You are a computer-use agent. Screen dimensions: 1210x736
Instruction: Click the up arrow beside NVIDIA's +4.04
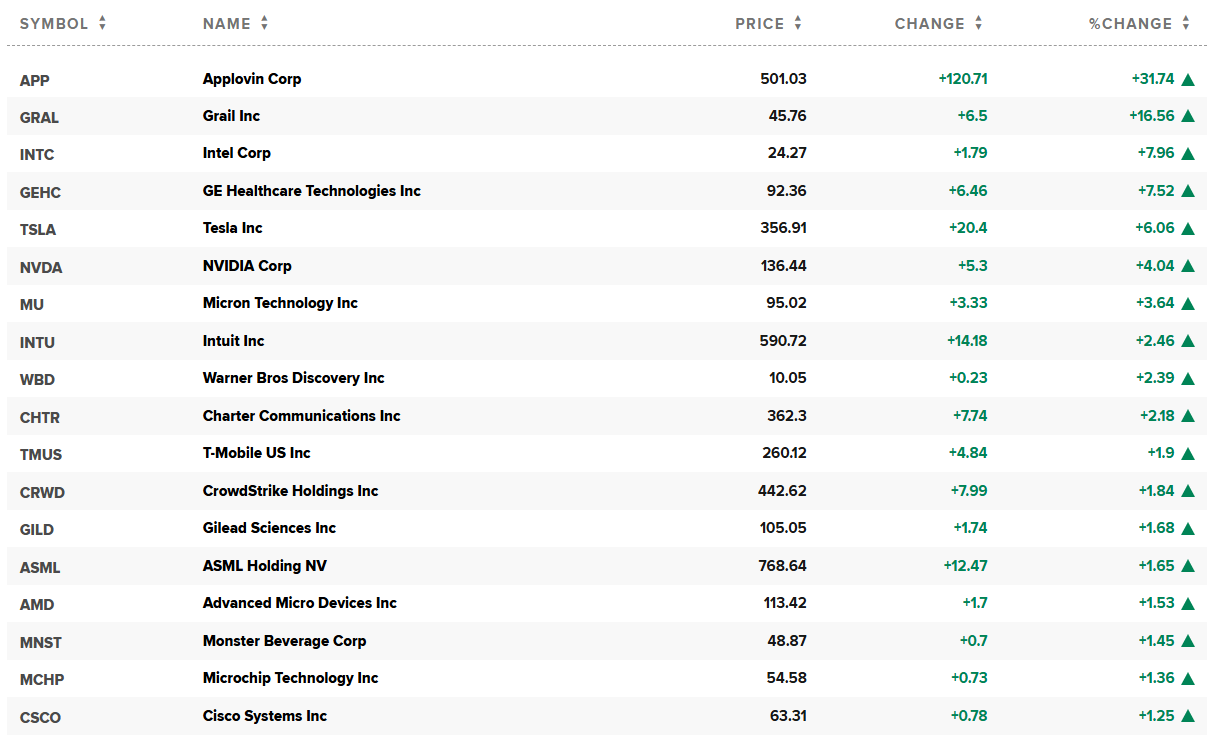point(1188,266)
